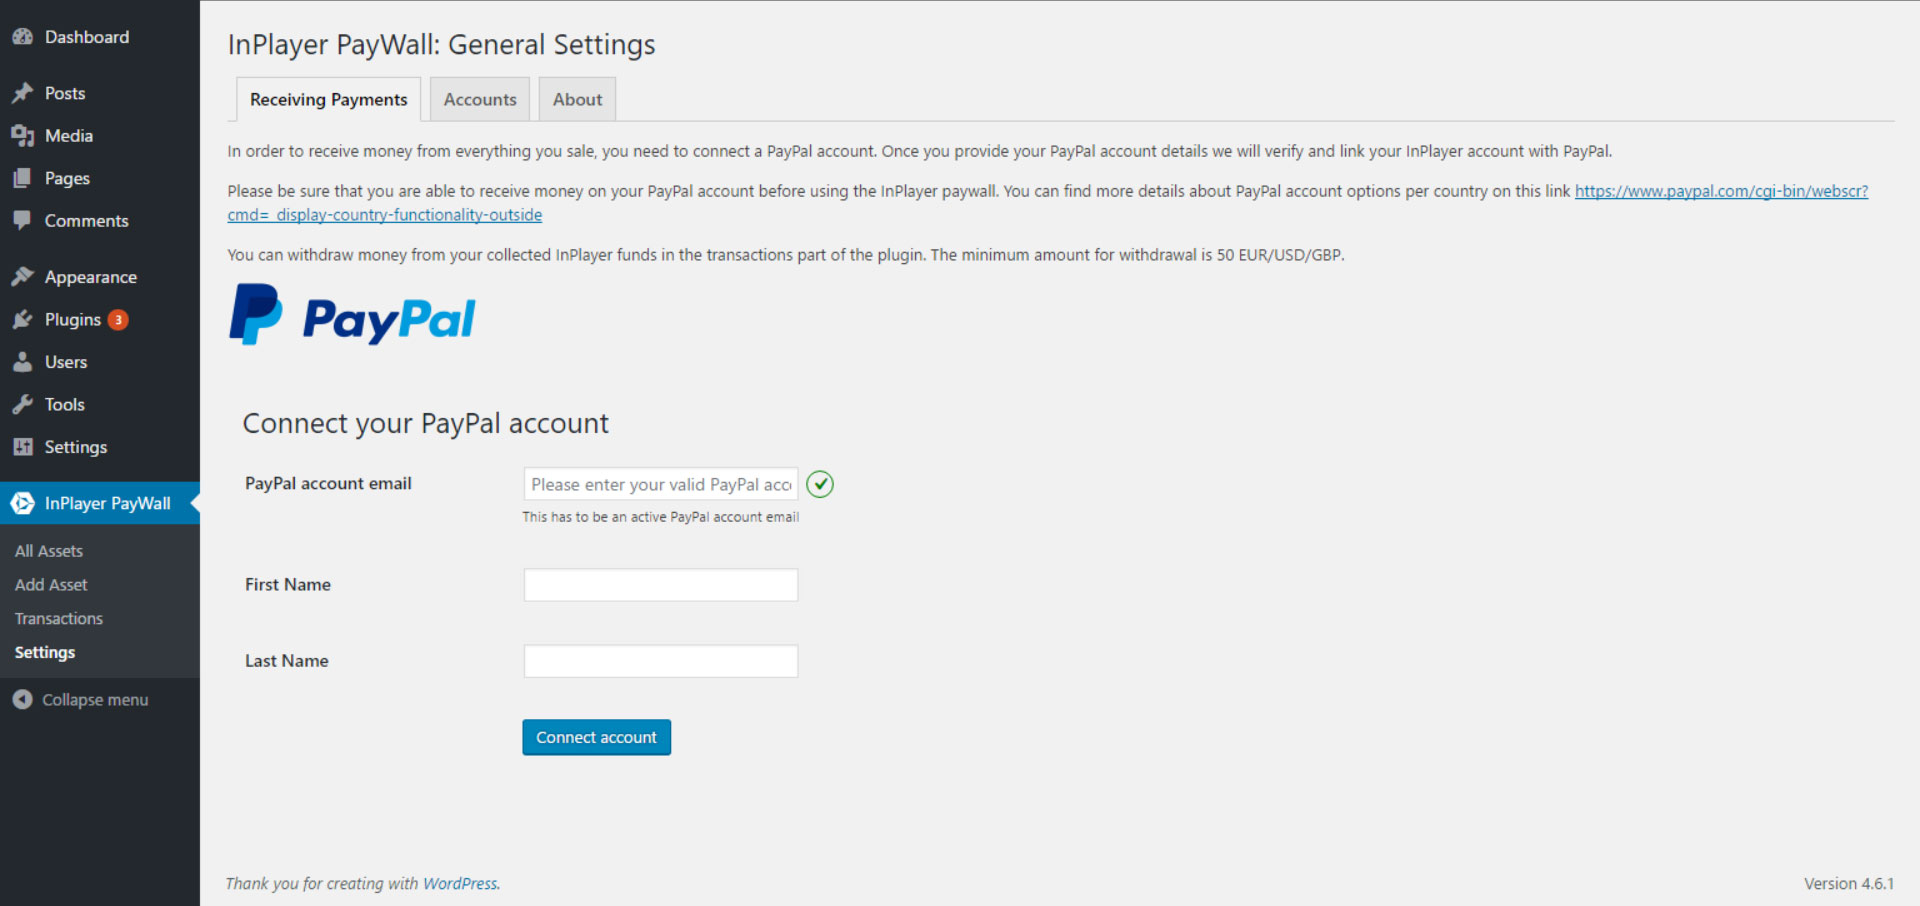The image size is (1920, 906).
Task: Click the Users person icon
Action: click(22, 362)
